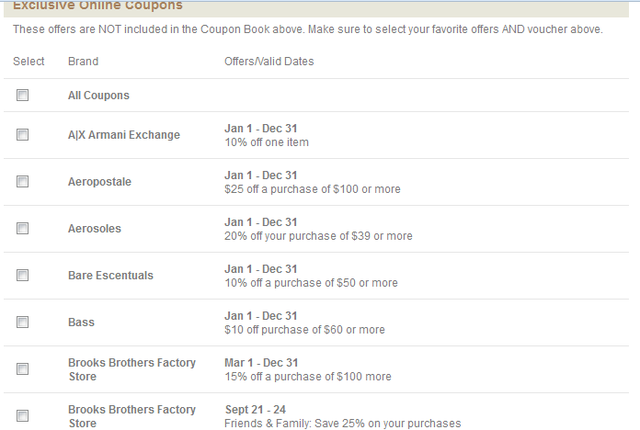This screenshot has height=430, width=640.
Task: Click the Select column header
Action: (x=29, y=61)
